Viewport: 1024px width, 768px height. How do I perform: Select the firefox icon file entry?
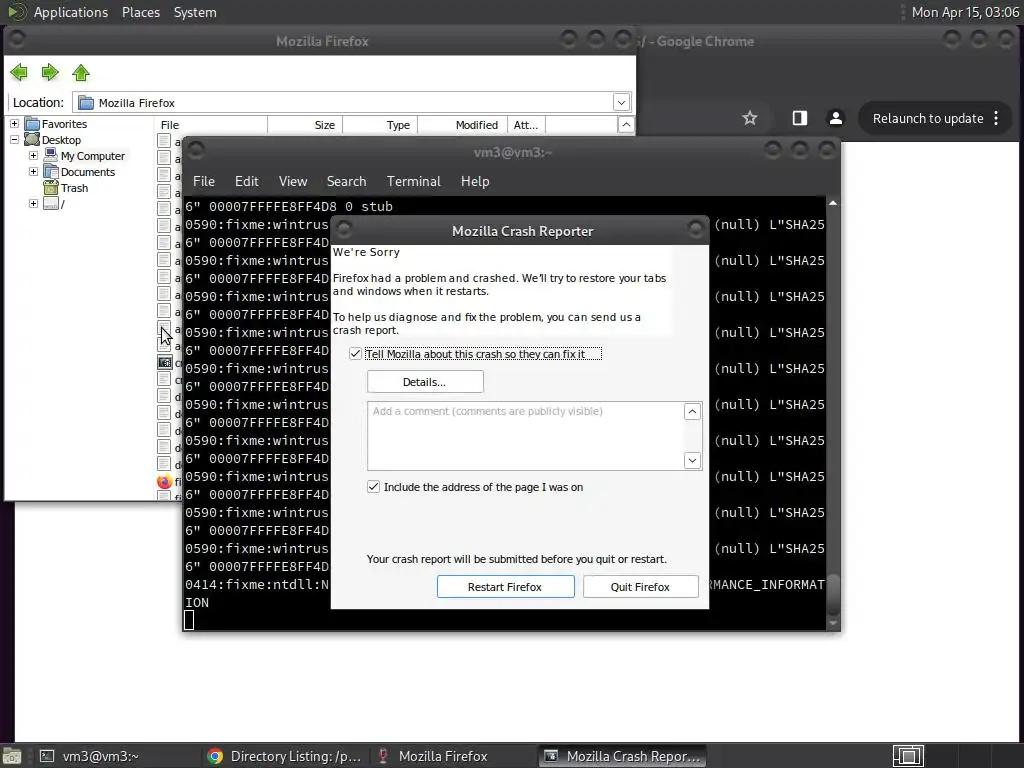pos(165,482)
